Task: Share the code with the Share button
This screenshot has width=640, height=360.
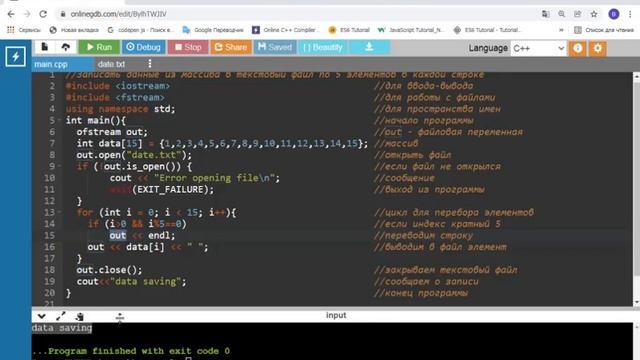Action: point(231,47)
